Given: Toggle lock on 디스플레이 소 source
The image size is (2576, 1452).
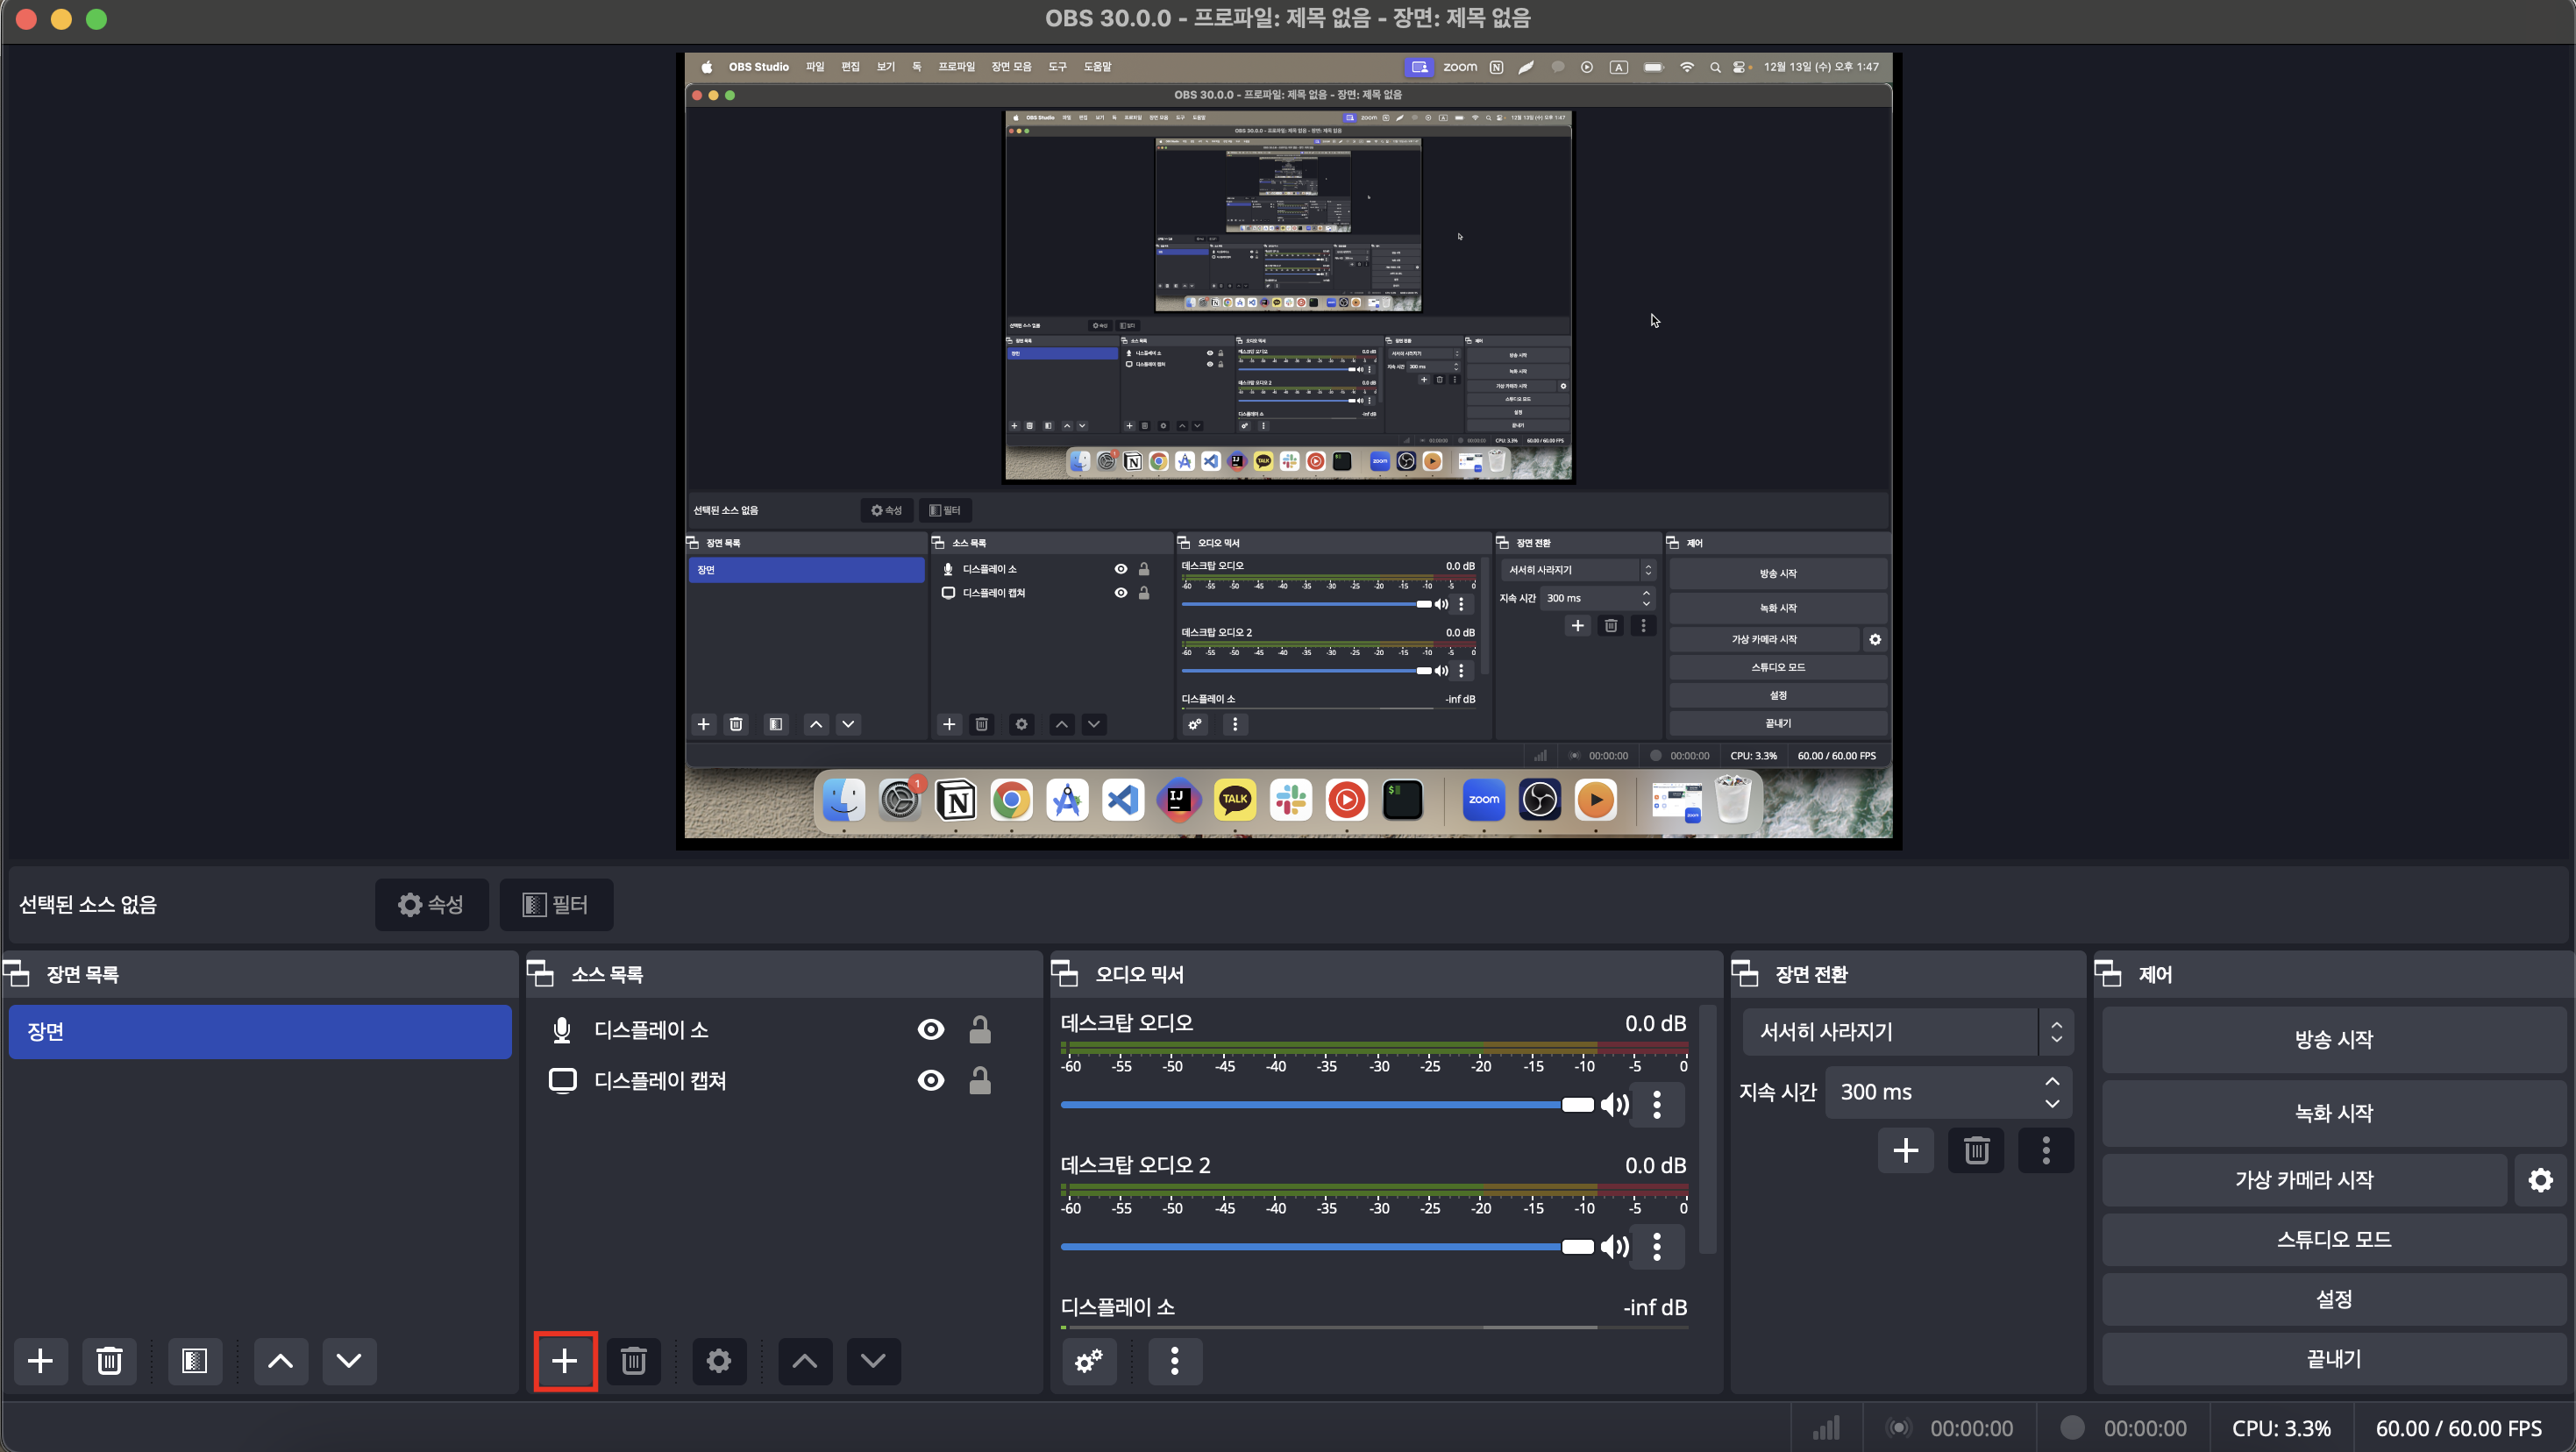Looking at the screenshot, I should (979, 1030).
